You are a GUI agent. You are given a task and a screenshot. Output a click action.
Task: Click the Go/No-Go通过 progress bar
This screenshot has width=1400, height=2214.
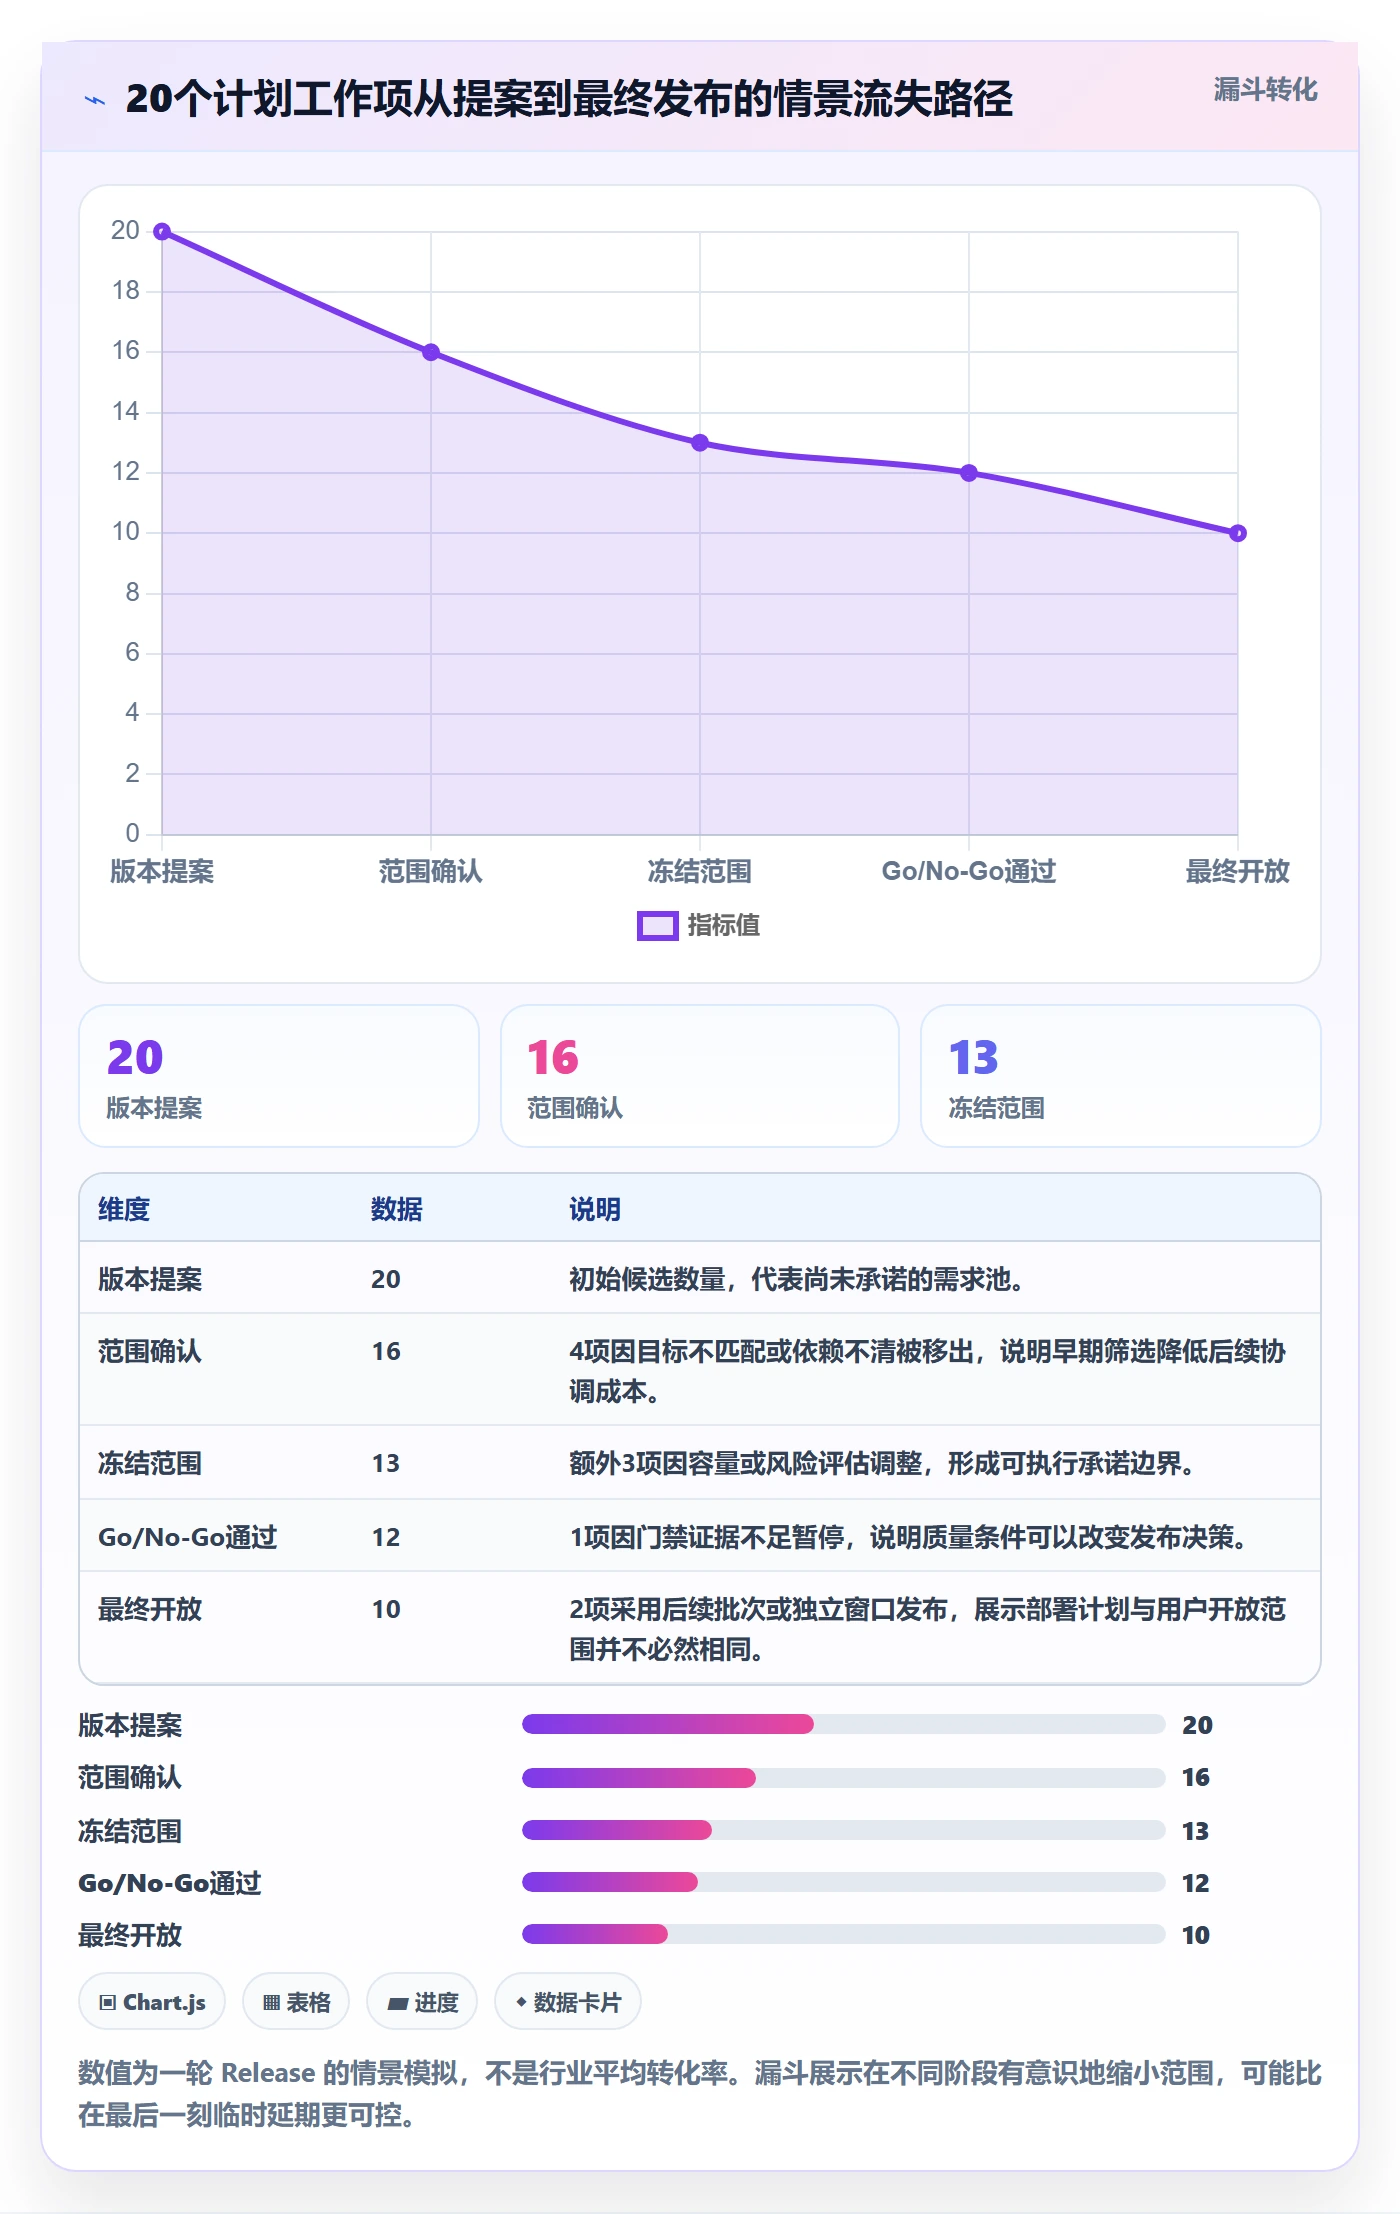point(843,1882)
